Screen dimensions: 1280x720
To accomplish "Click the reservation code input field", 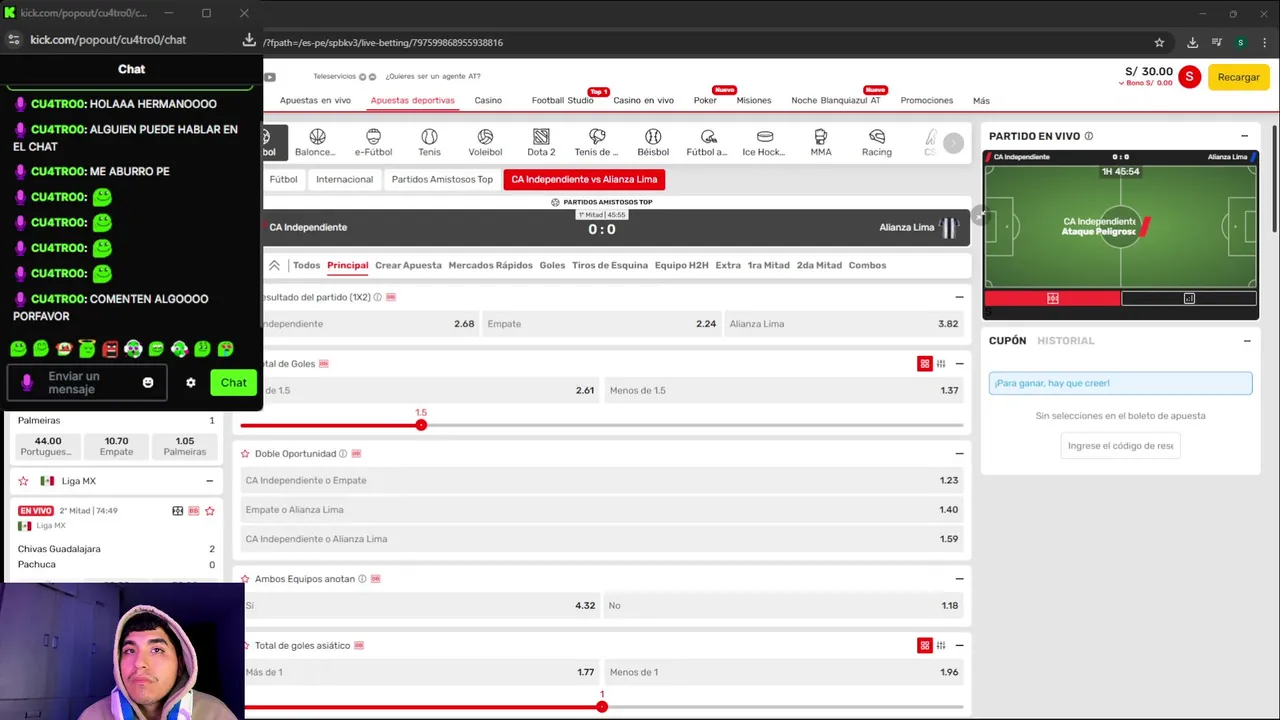I will pos(1120,446).
